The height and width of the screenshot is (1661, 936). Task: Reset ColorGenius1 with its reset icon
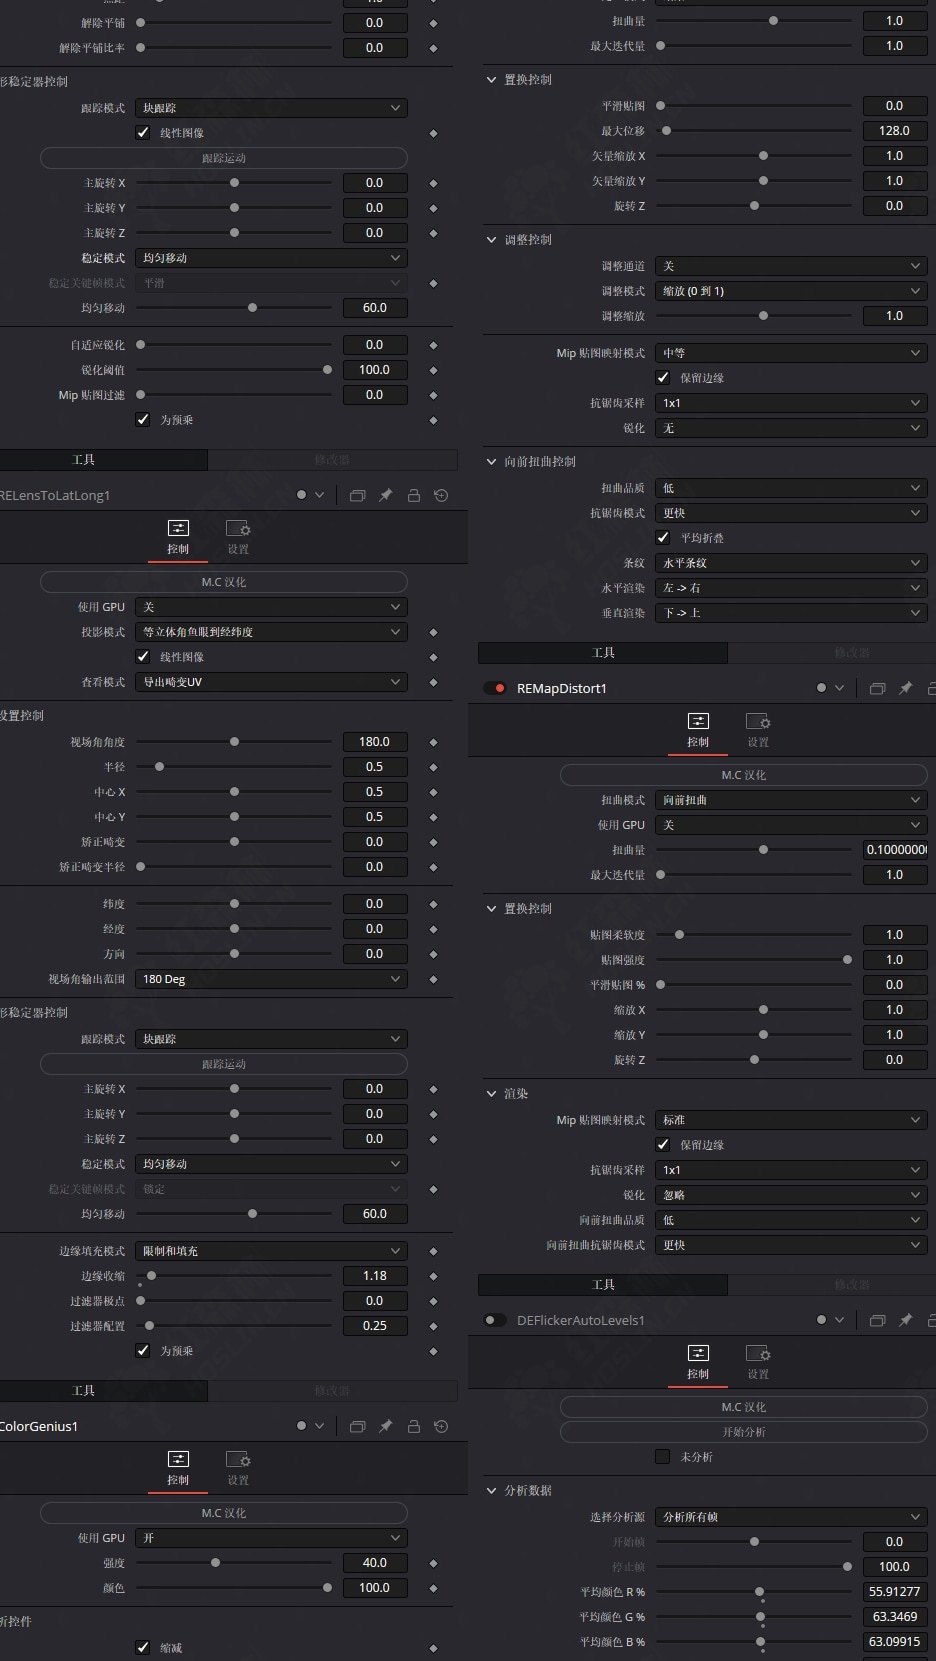pos(441,1426)
